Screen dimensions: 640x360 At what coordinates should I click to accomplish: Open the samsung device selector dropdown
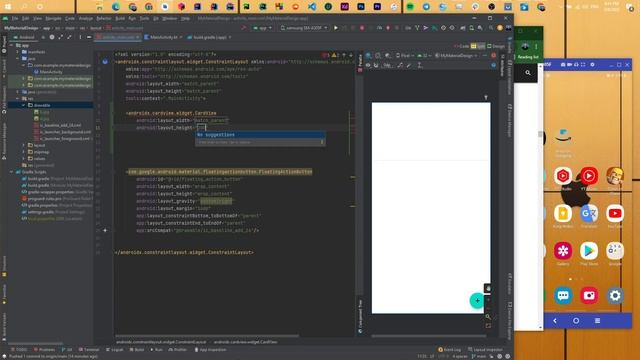(304, 28)
